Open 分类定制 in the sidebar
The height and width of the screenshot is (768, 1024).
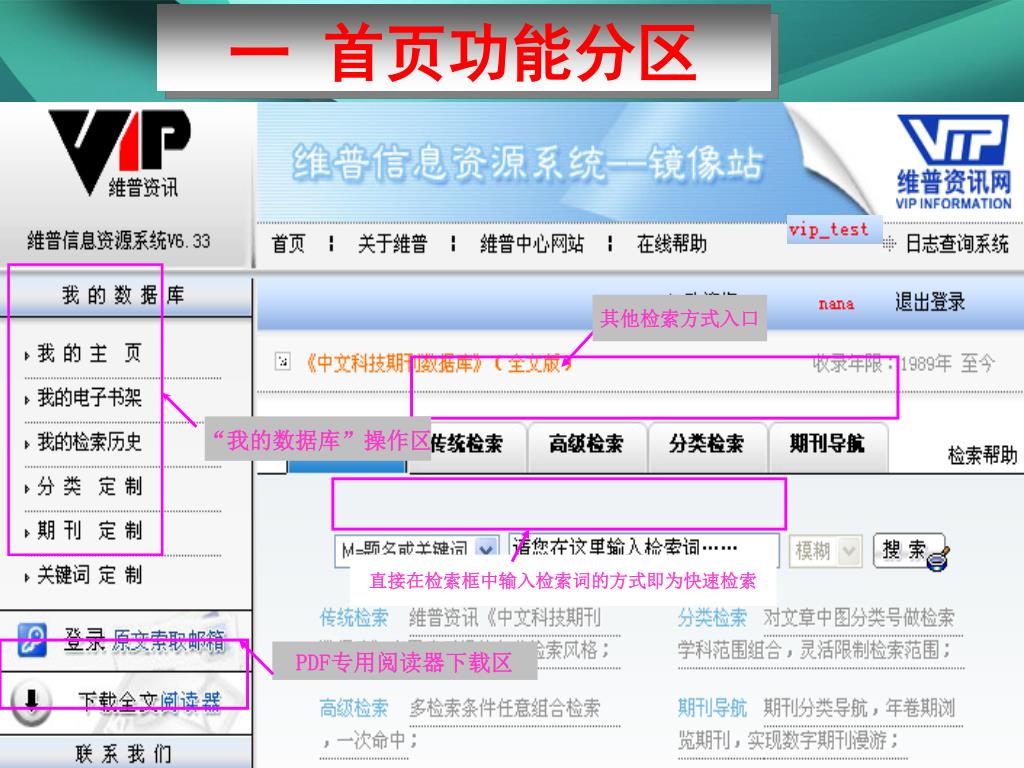89,487
